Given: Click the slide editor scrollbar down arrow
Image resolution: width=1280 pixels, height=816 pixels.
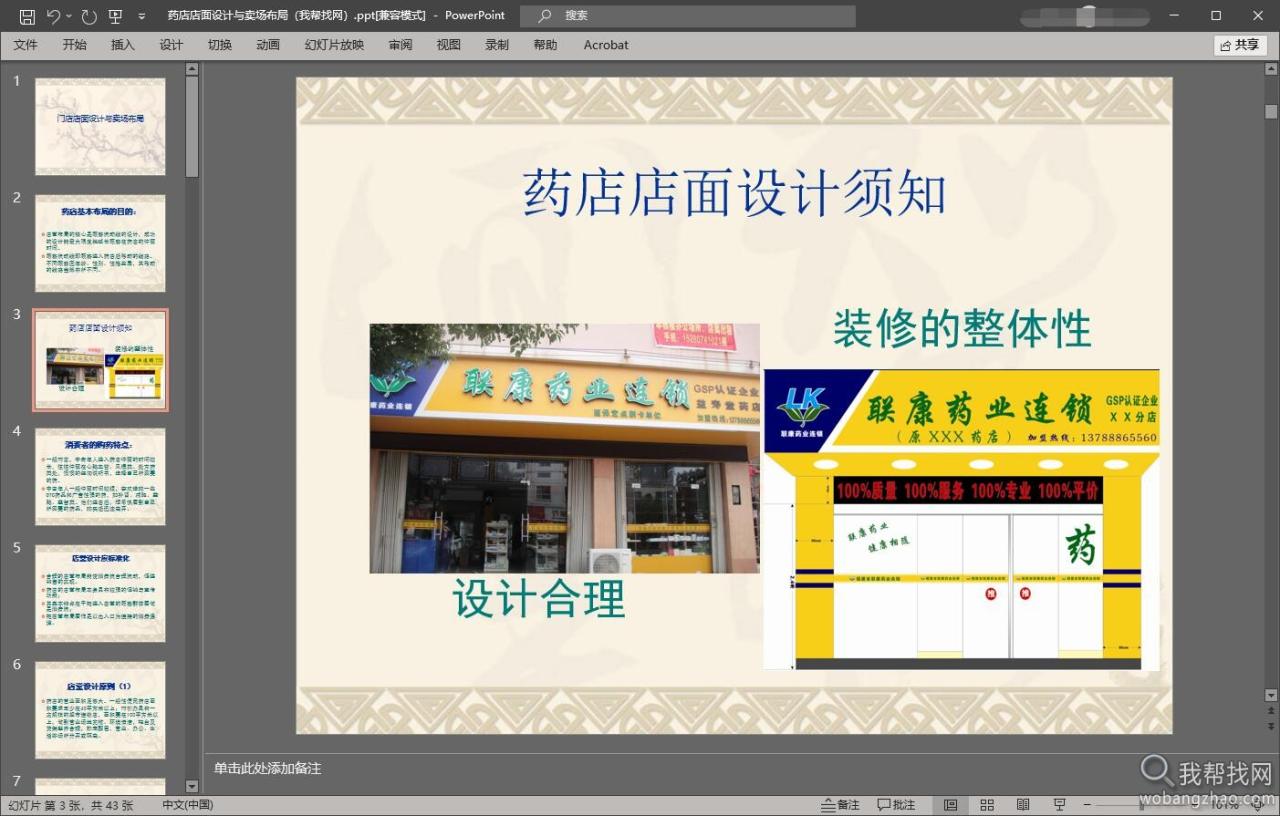Looking at the screenshot, I should (1271, 694).
